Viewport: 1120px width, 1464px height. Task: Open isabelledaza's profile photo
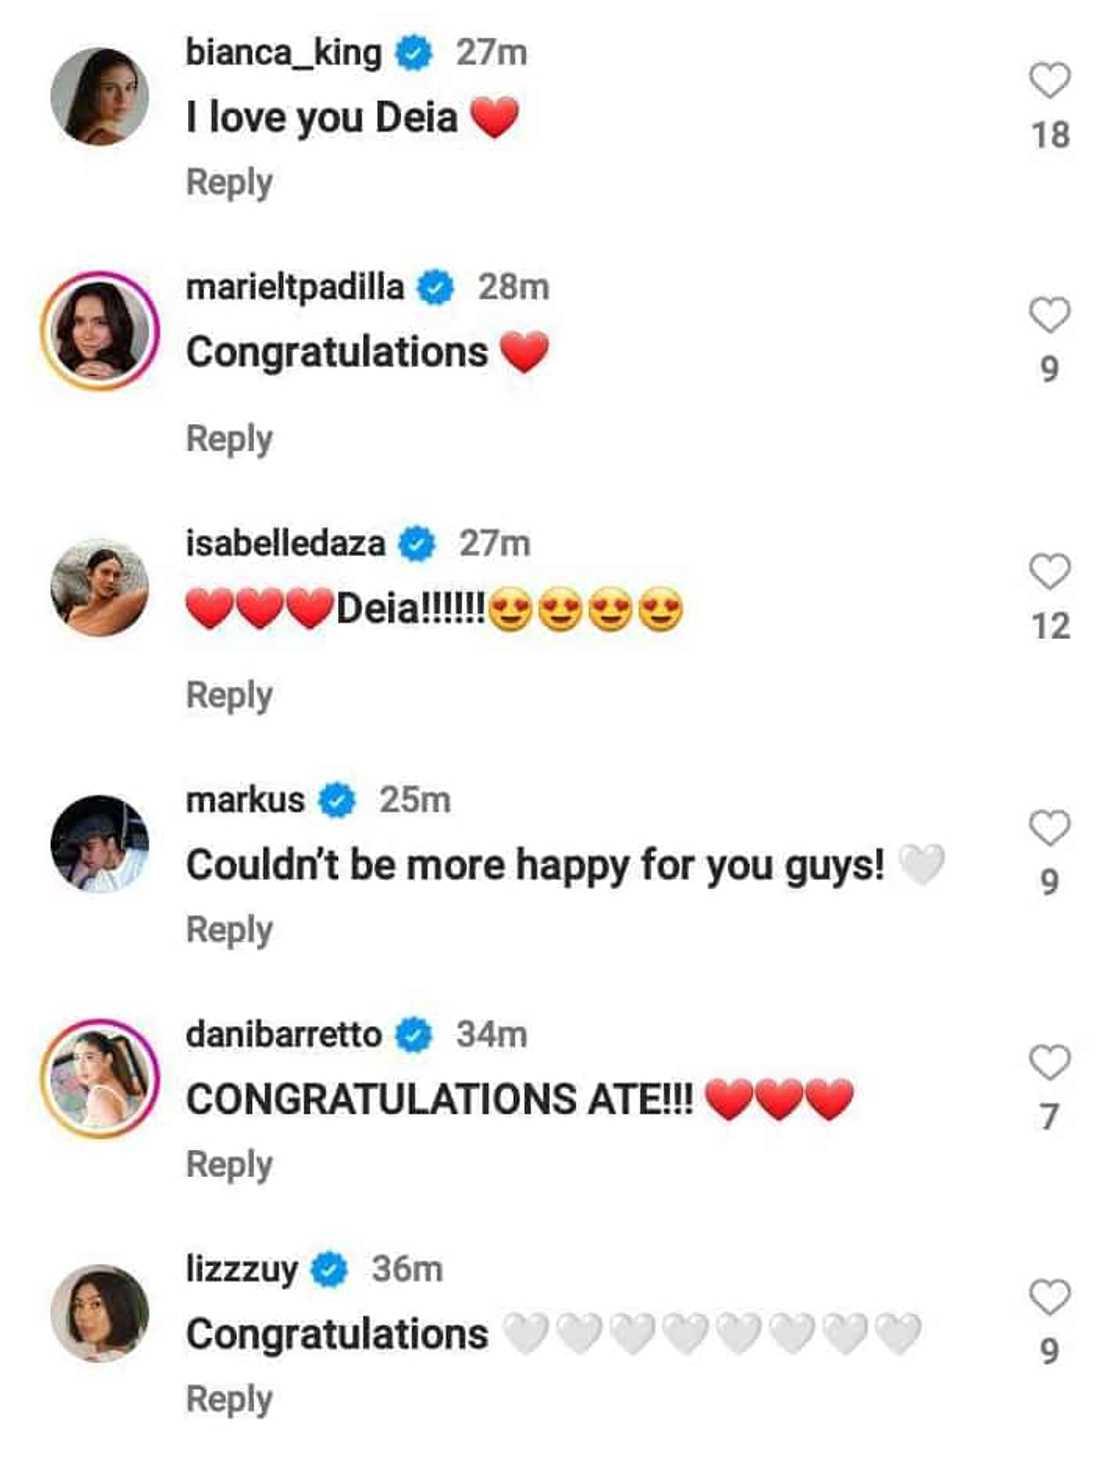tap(99, 587)
